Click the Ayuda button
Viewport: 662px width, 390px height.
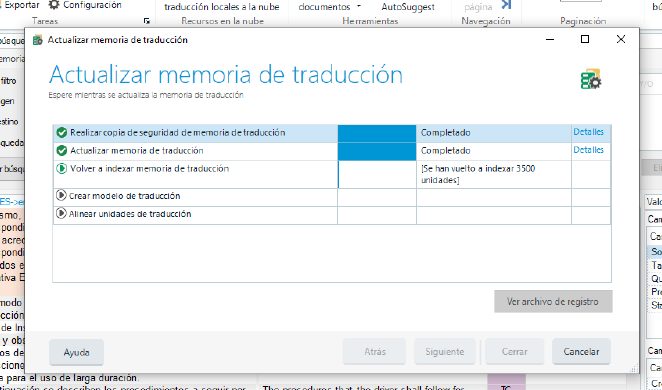tap(76, 352)
